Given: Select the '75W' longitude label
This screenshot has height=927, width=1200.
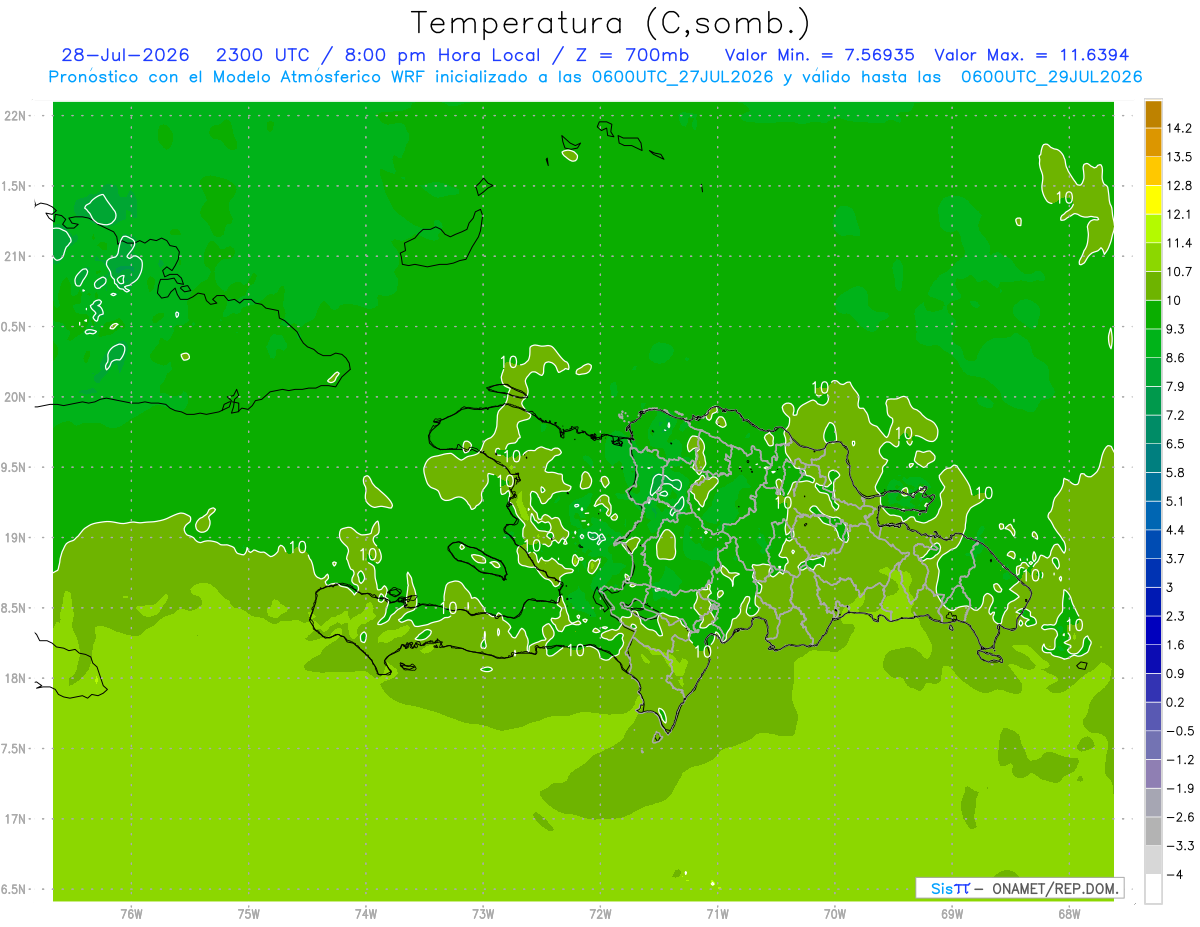Looking at the screenshot, I should tap(249, 914).
